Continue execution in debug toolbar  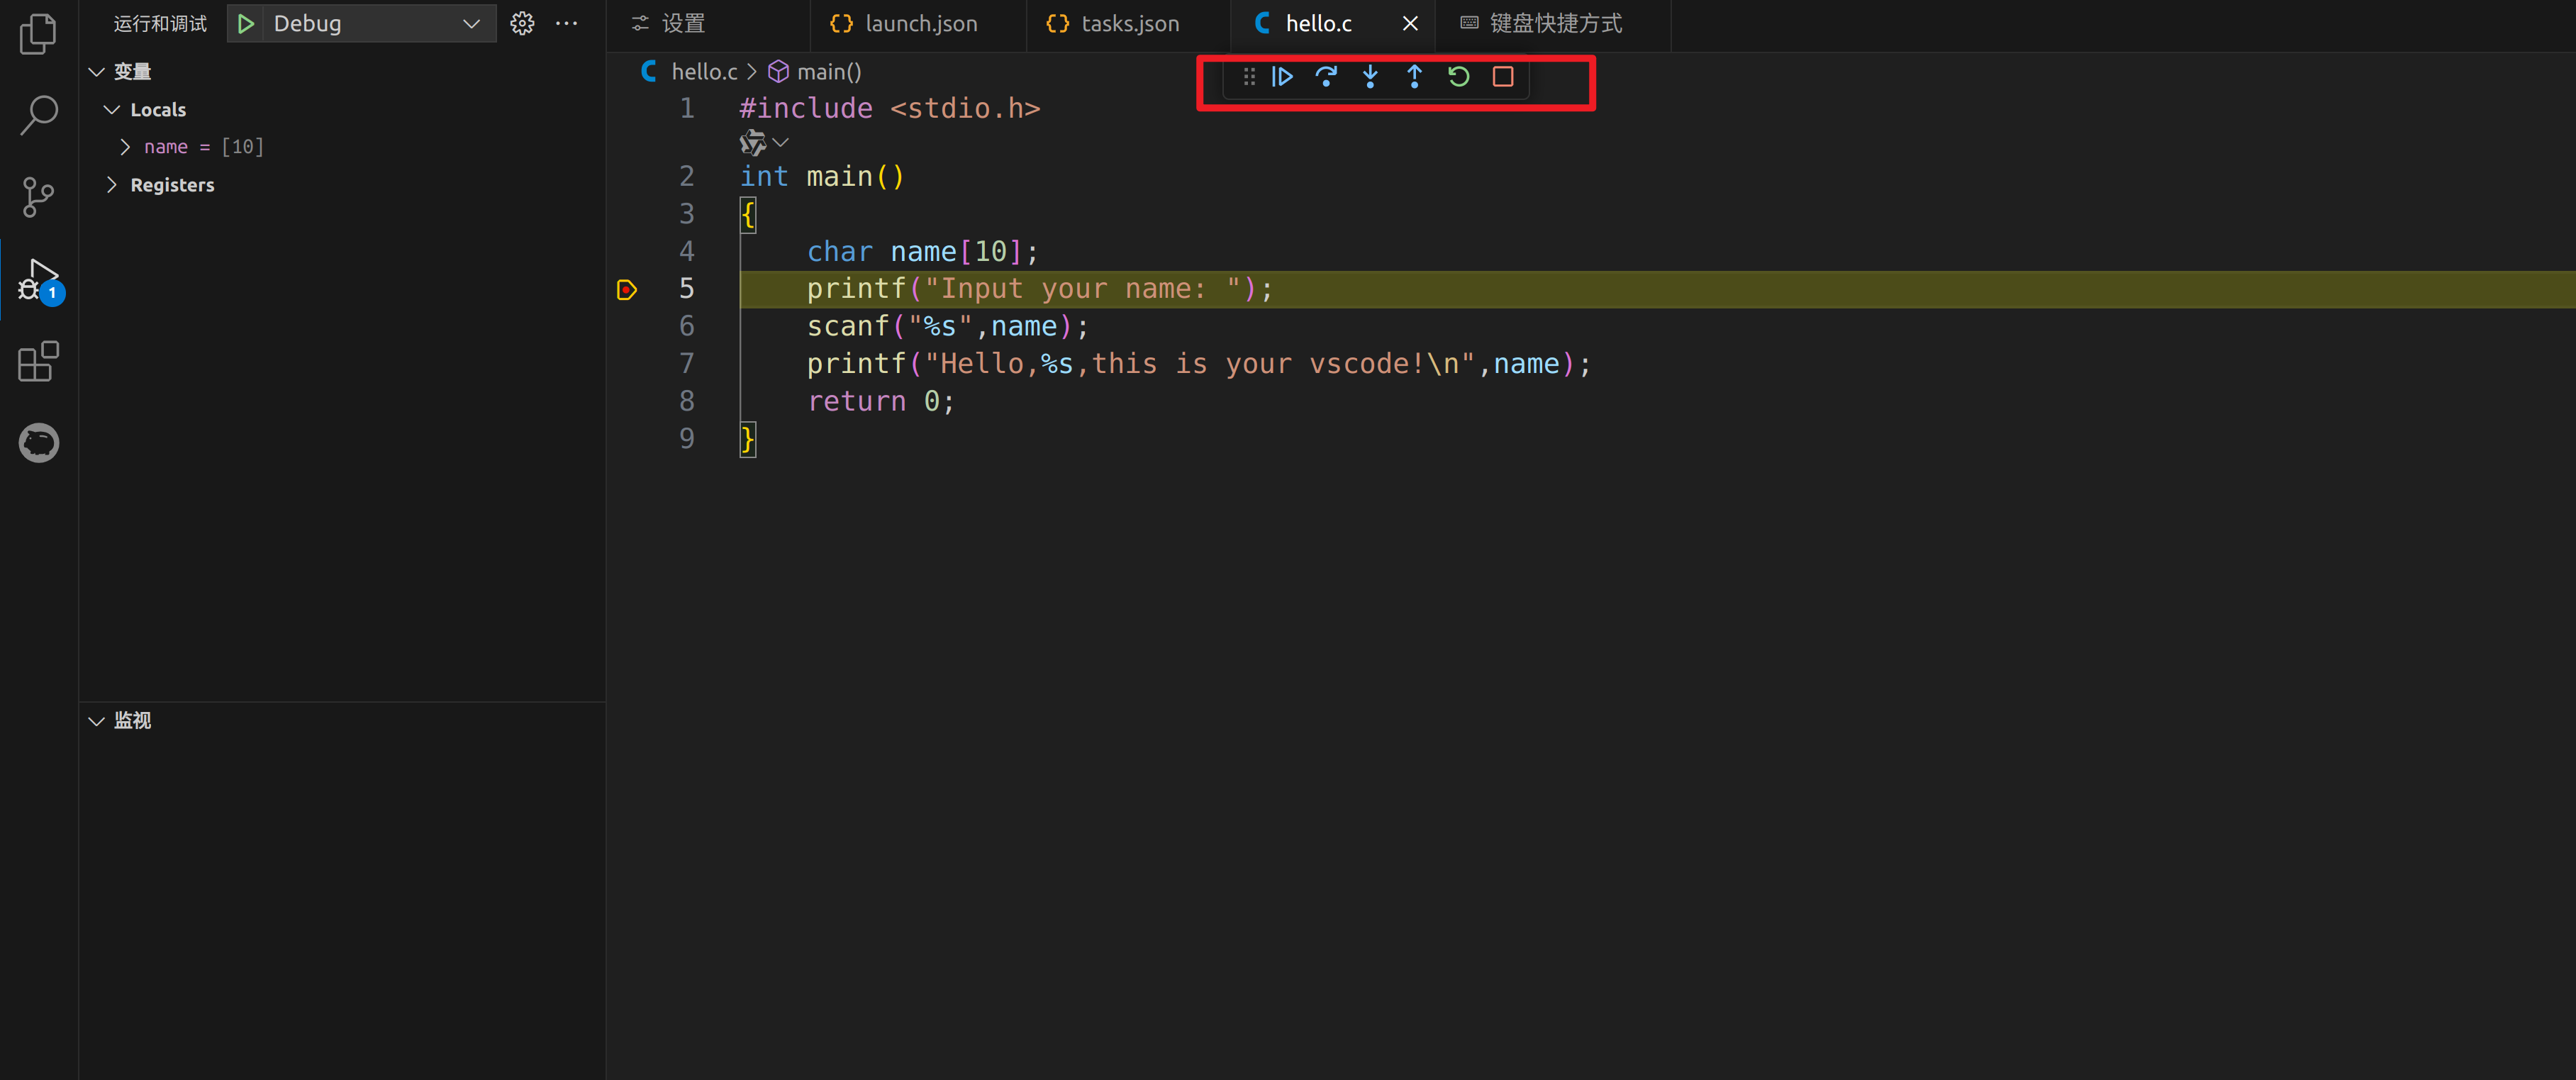pyautogui.click(x=1282, y=76)
